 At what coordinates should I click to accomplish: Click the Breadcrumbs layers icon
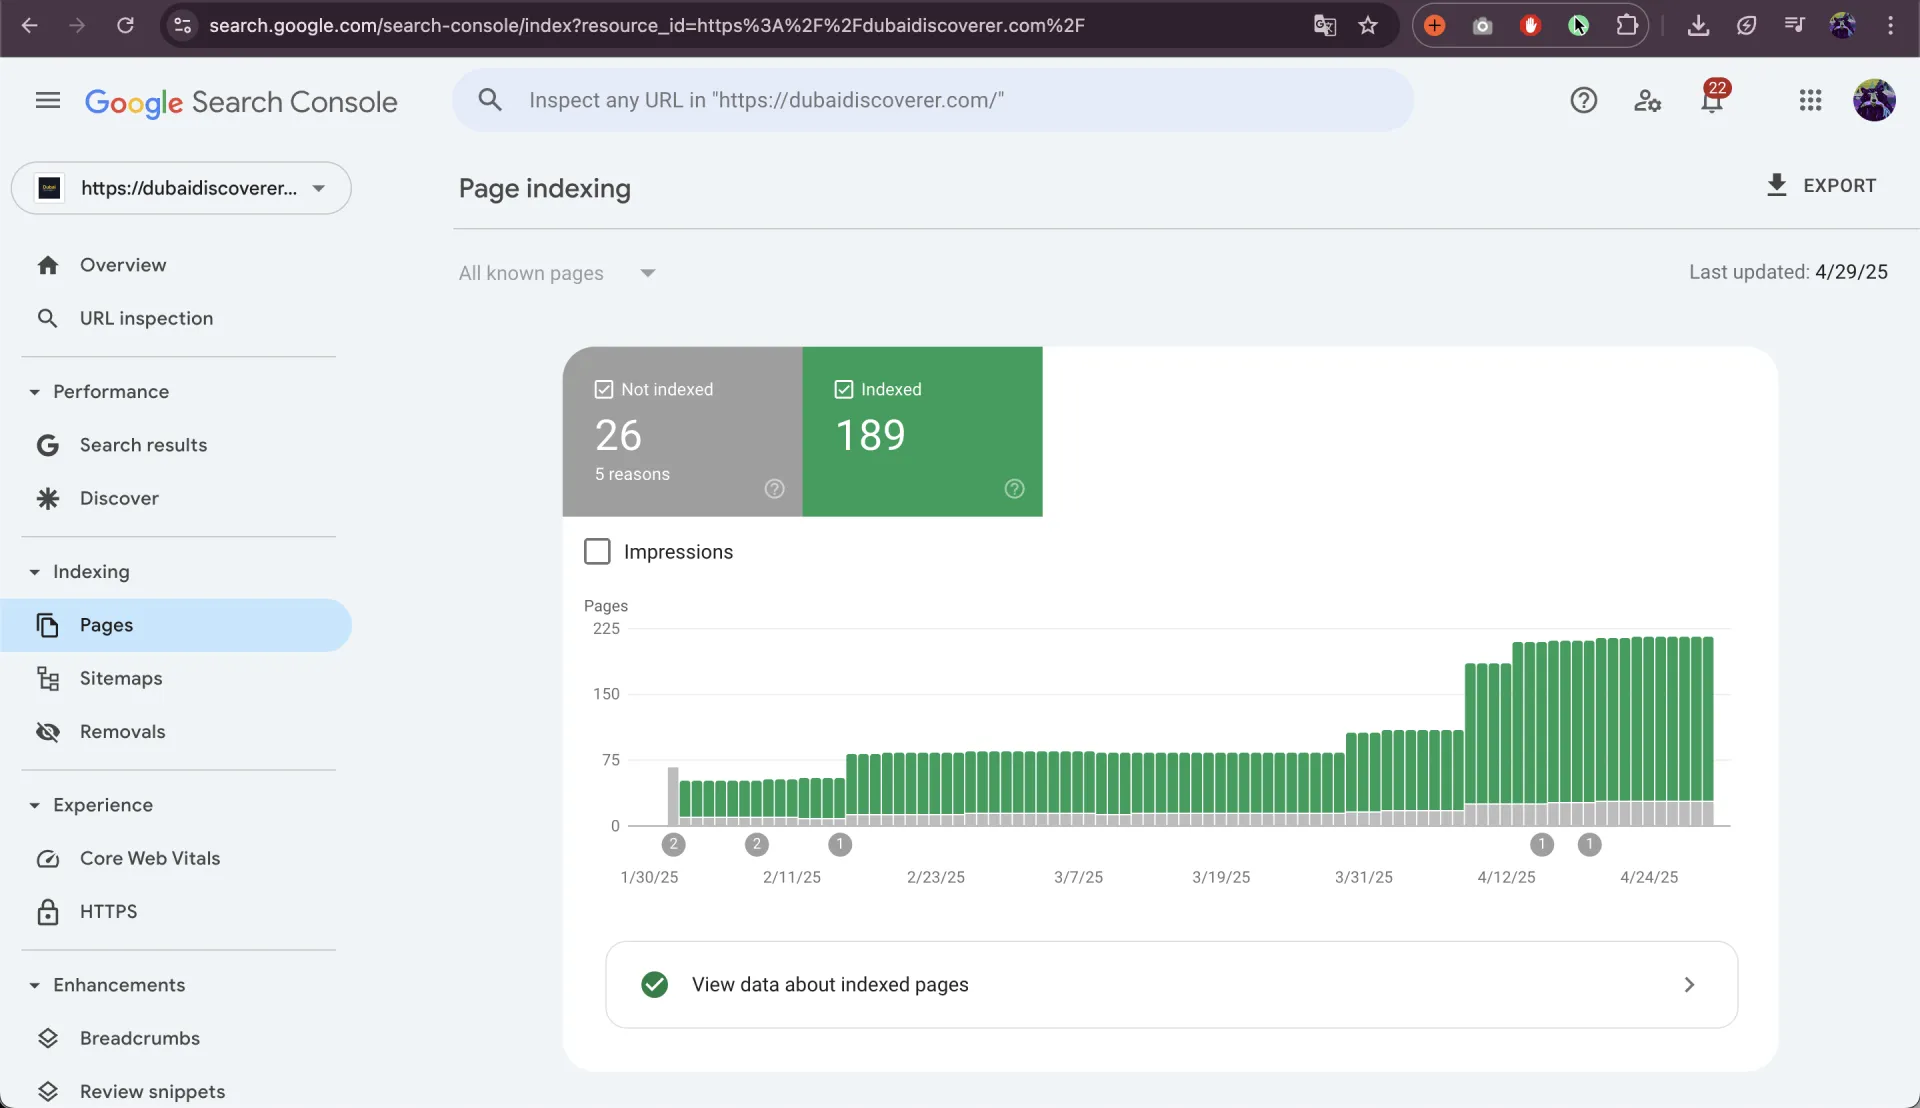point(47,1038)
